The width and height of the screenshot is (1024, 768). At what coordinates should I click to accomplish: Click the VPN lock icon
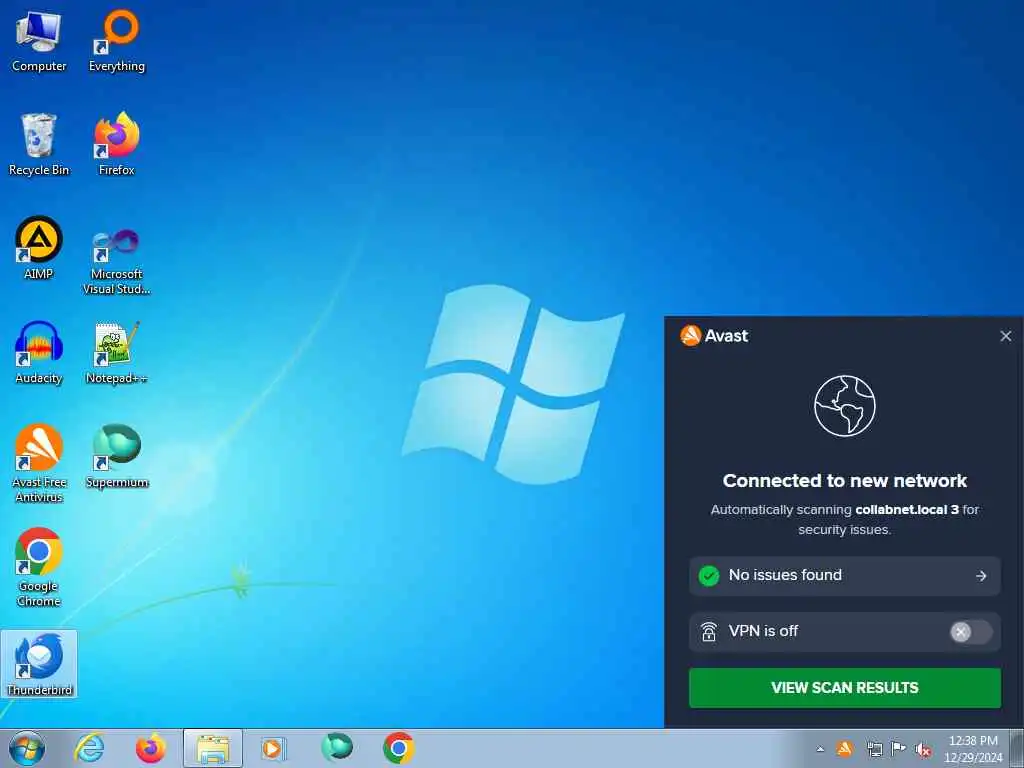pos(709,632)
